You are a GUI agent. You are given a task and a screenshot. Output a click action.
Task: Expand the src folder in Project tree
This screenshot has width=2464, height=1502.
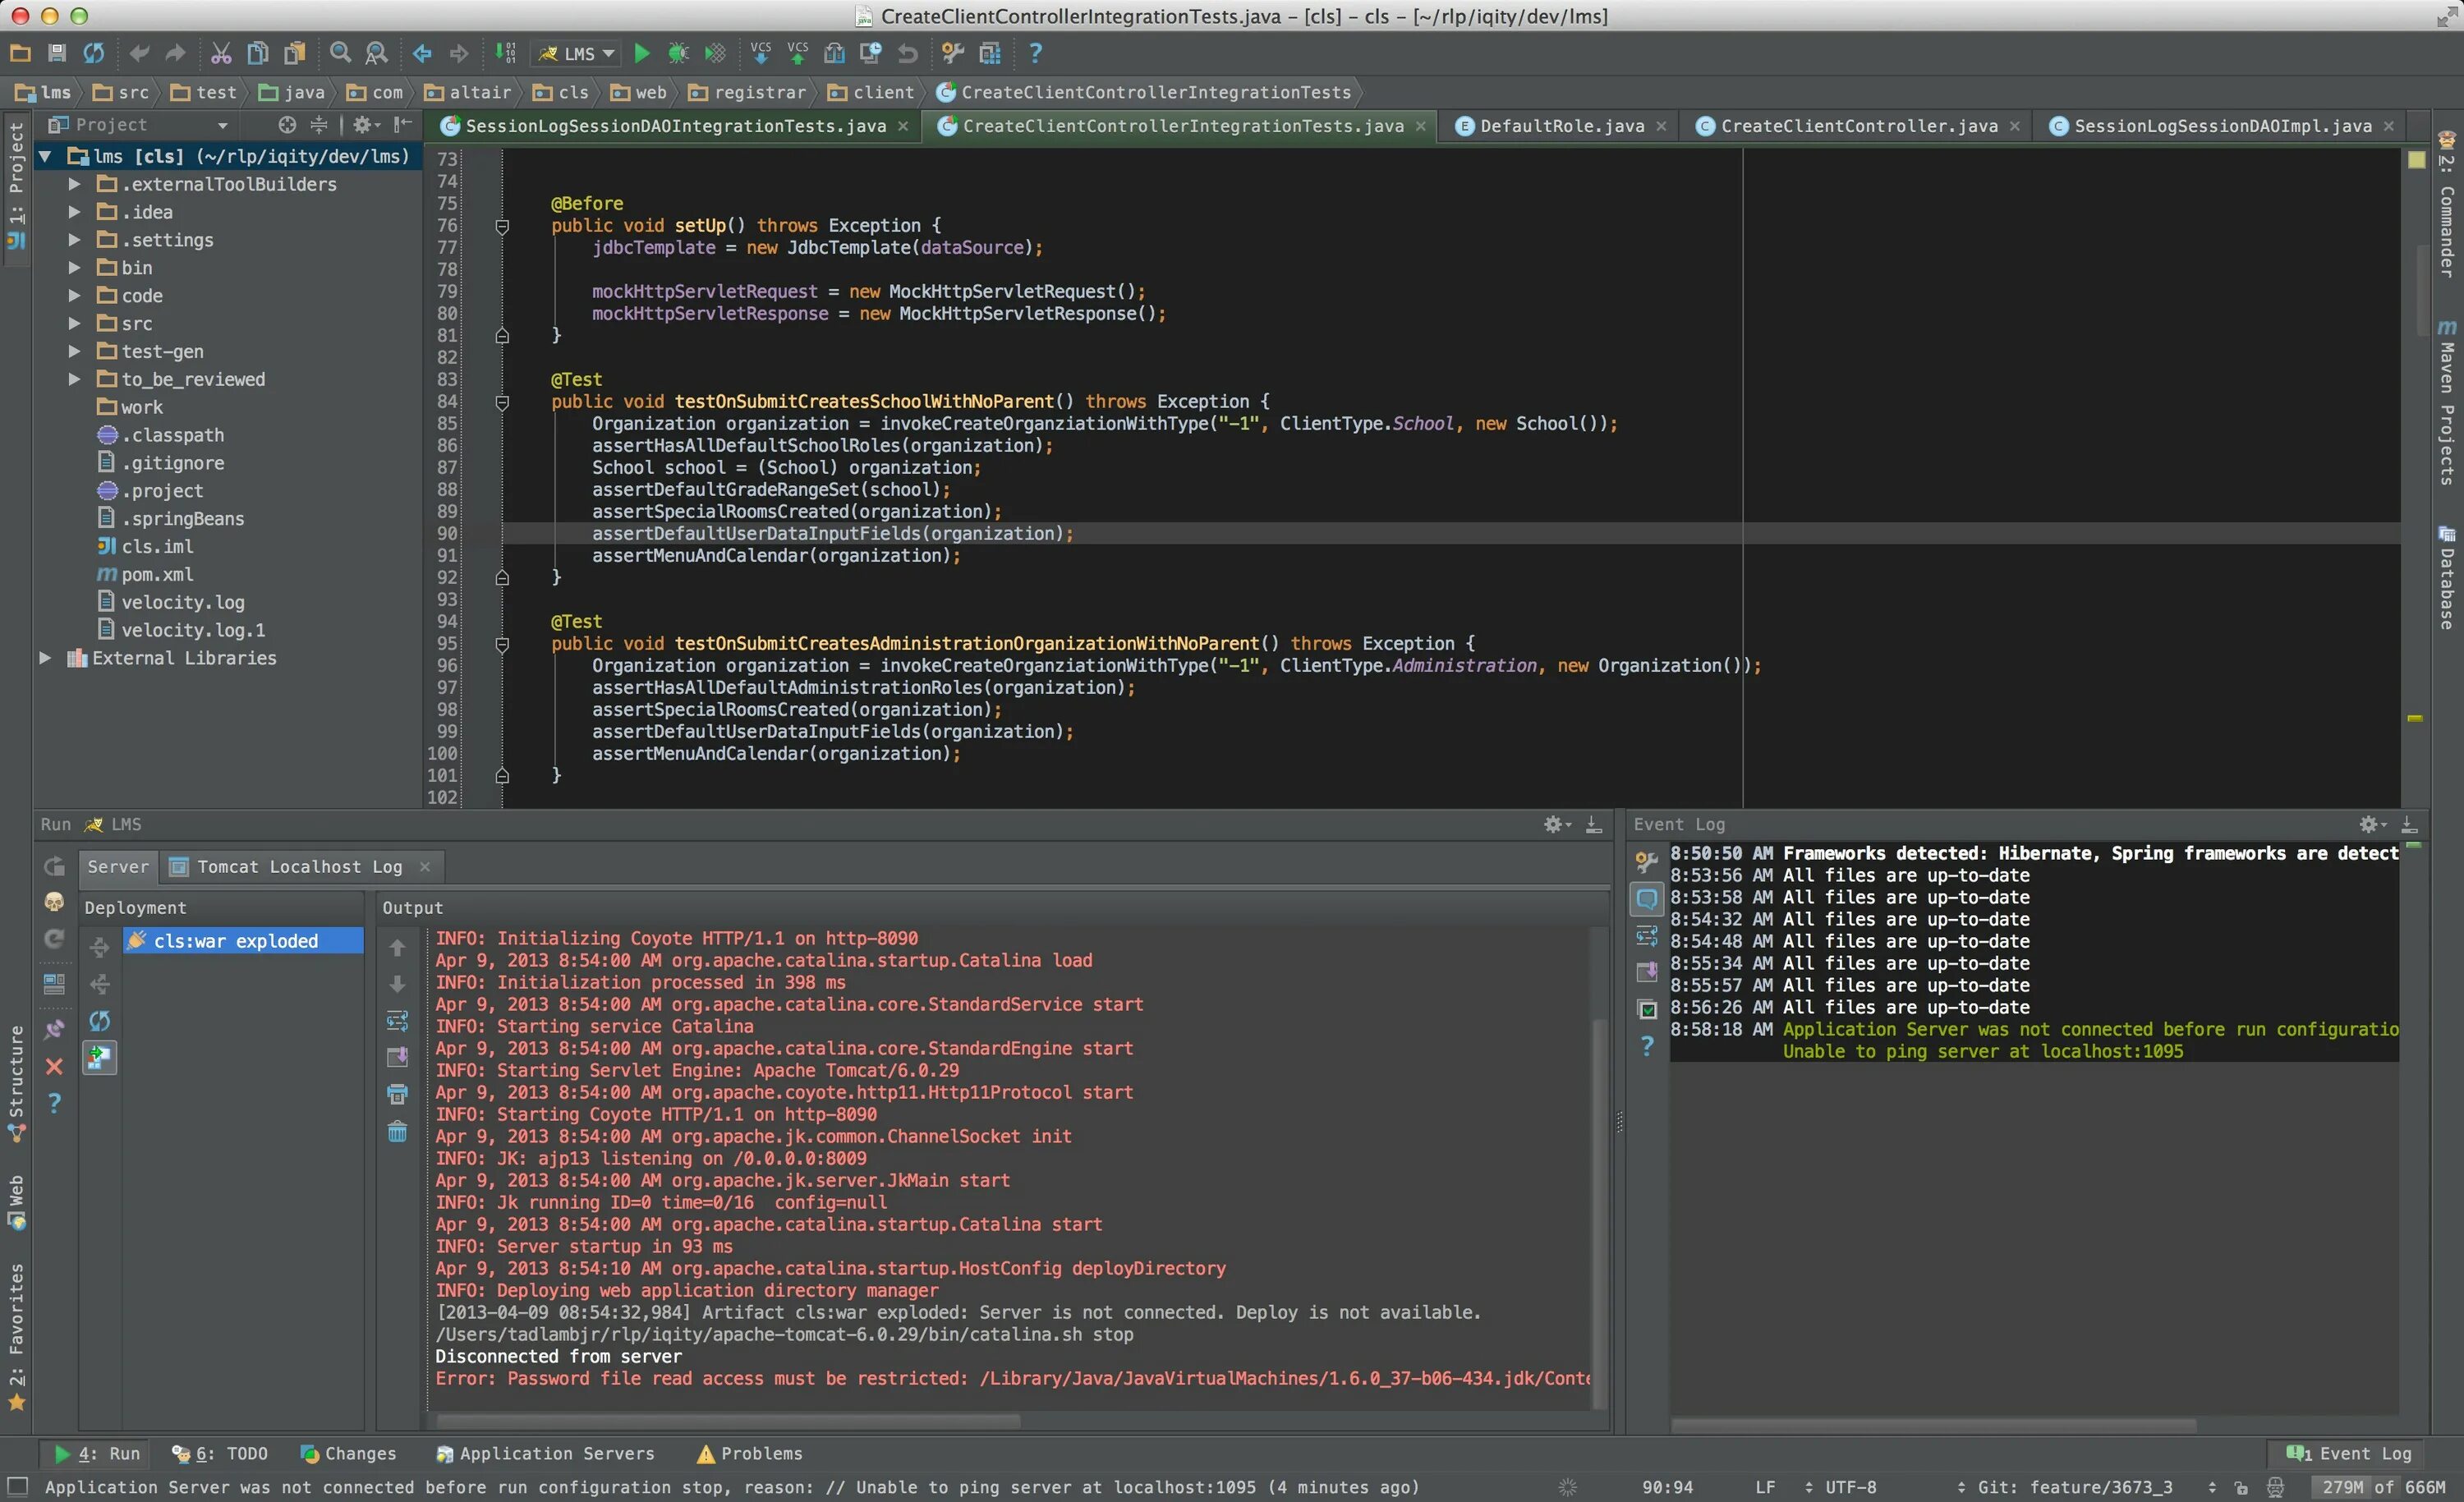[74, 323]
